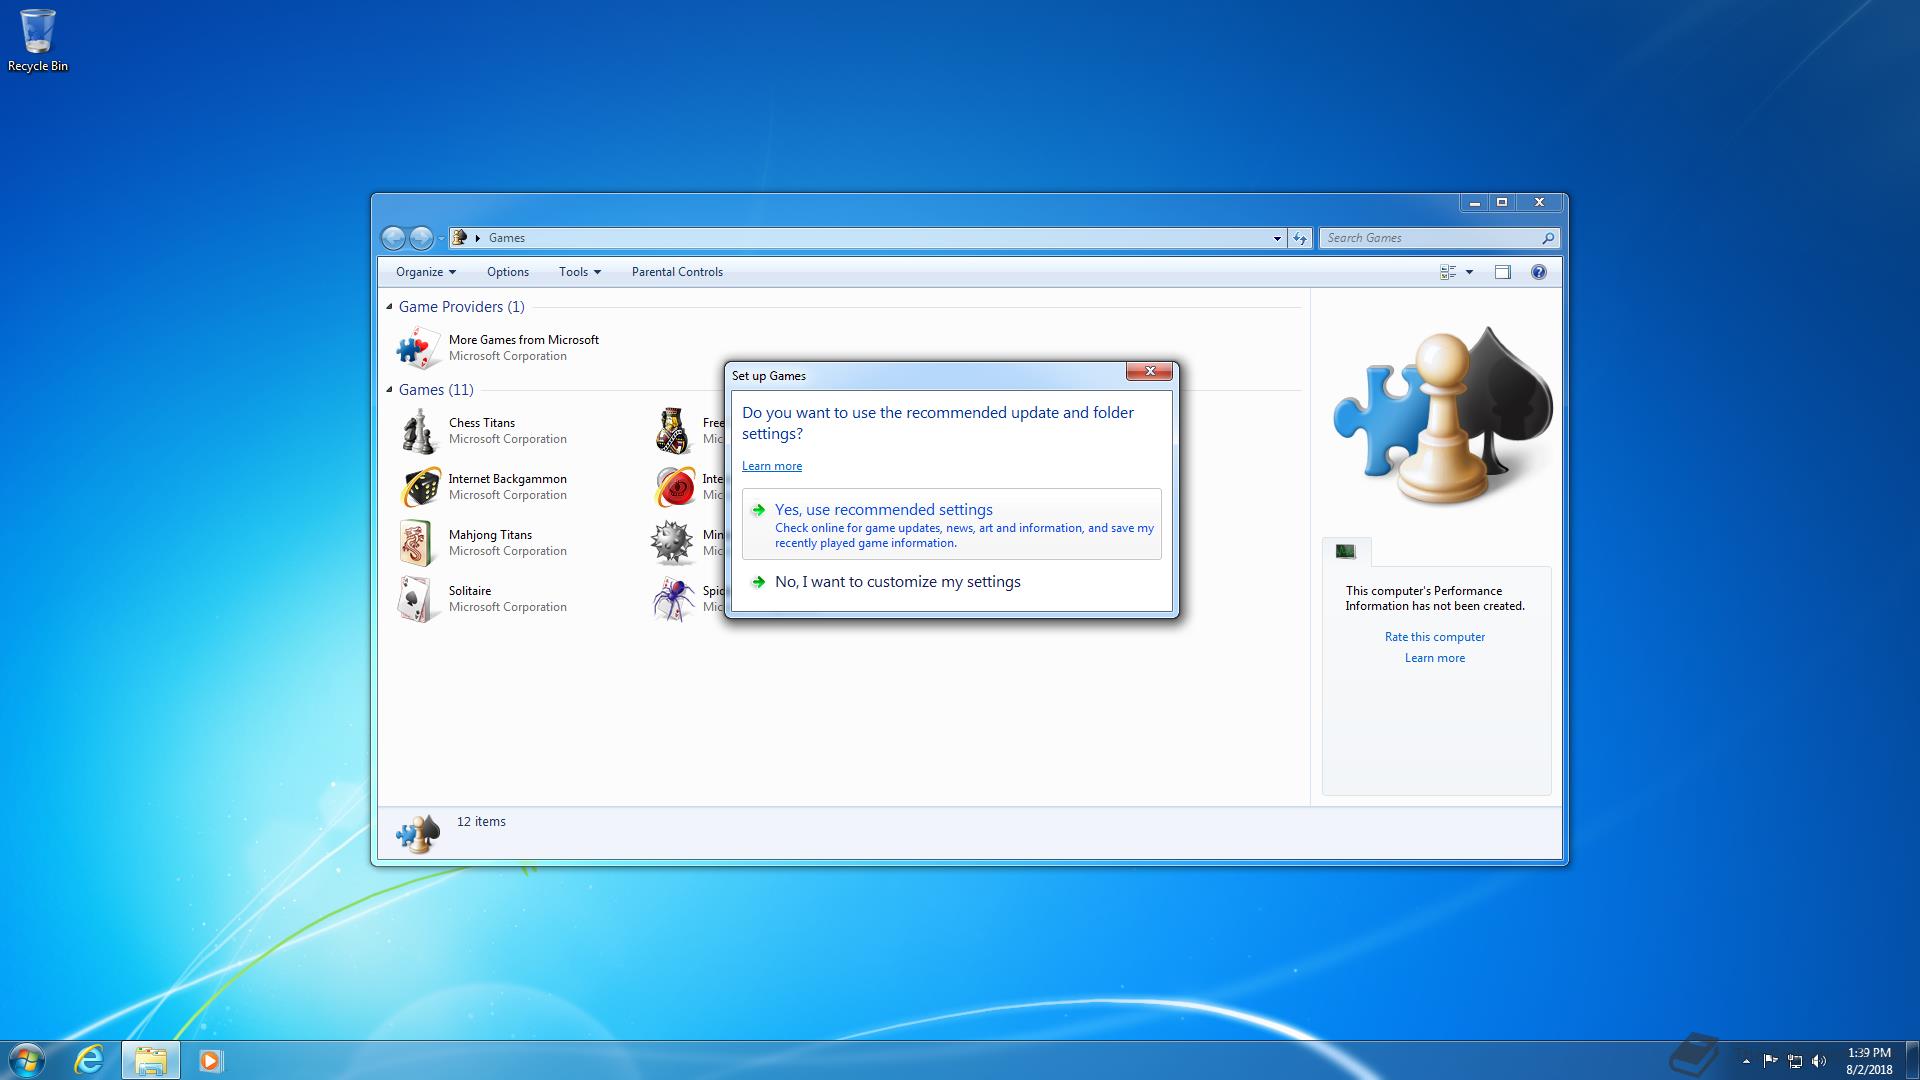
Task: Open the Windows Start button
Action: [x=27, y=1060]
